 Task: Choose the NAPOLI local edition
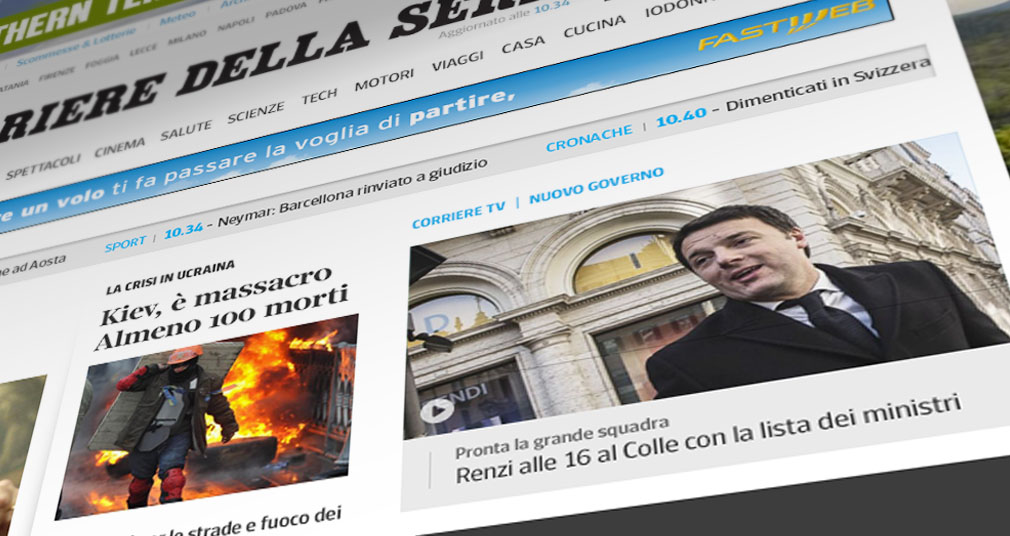236,24
